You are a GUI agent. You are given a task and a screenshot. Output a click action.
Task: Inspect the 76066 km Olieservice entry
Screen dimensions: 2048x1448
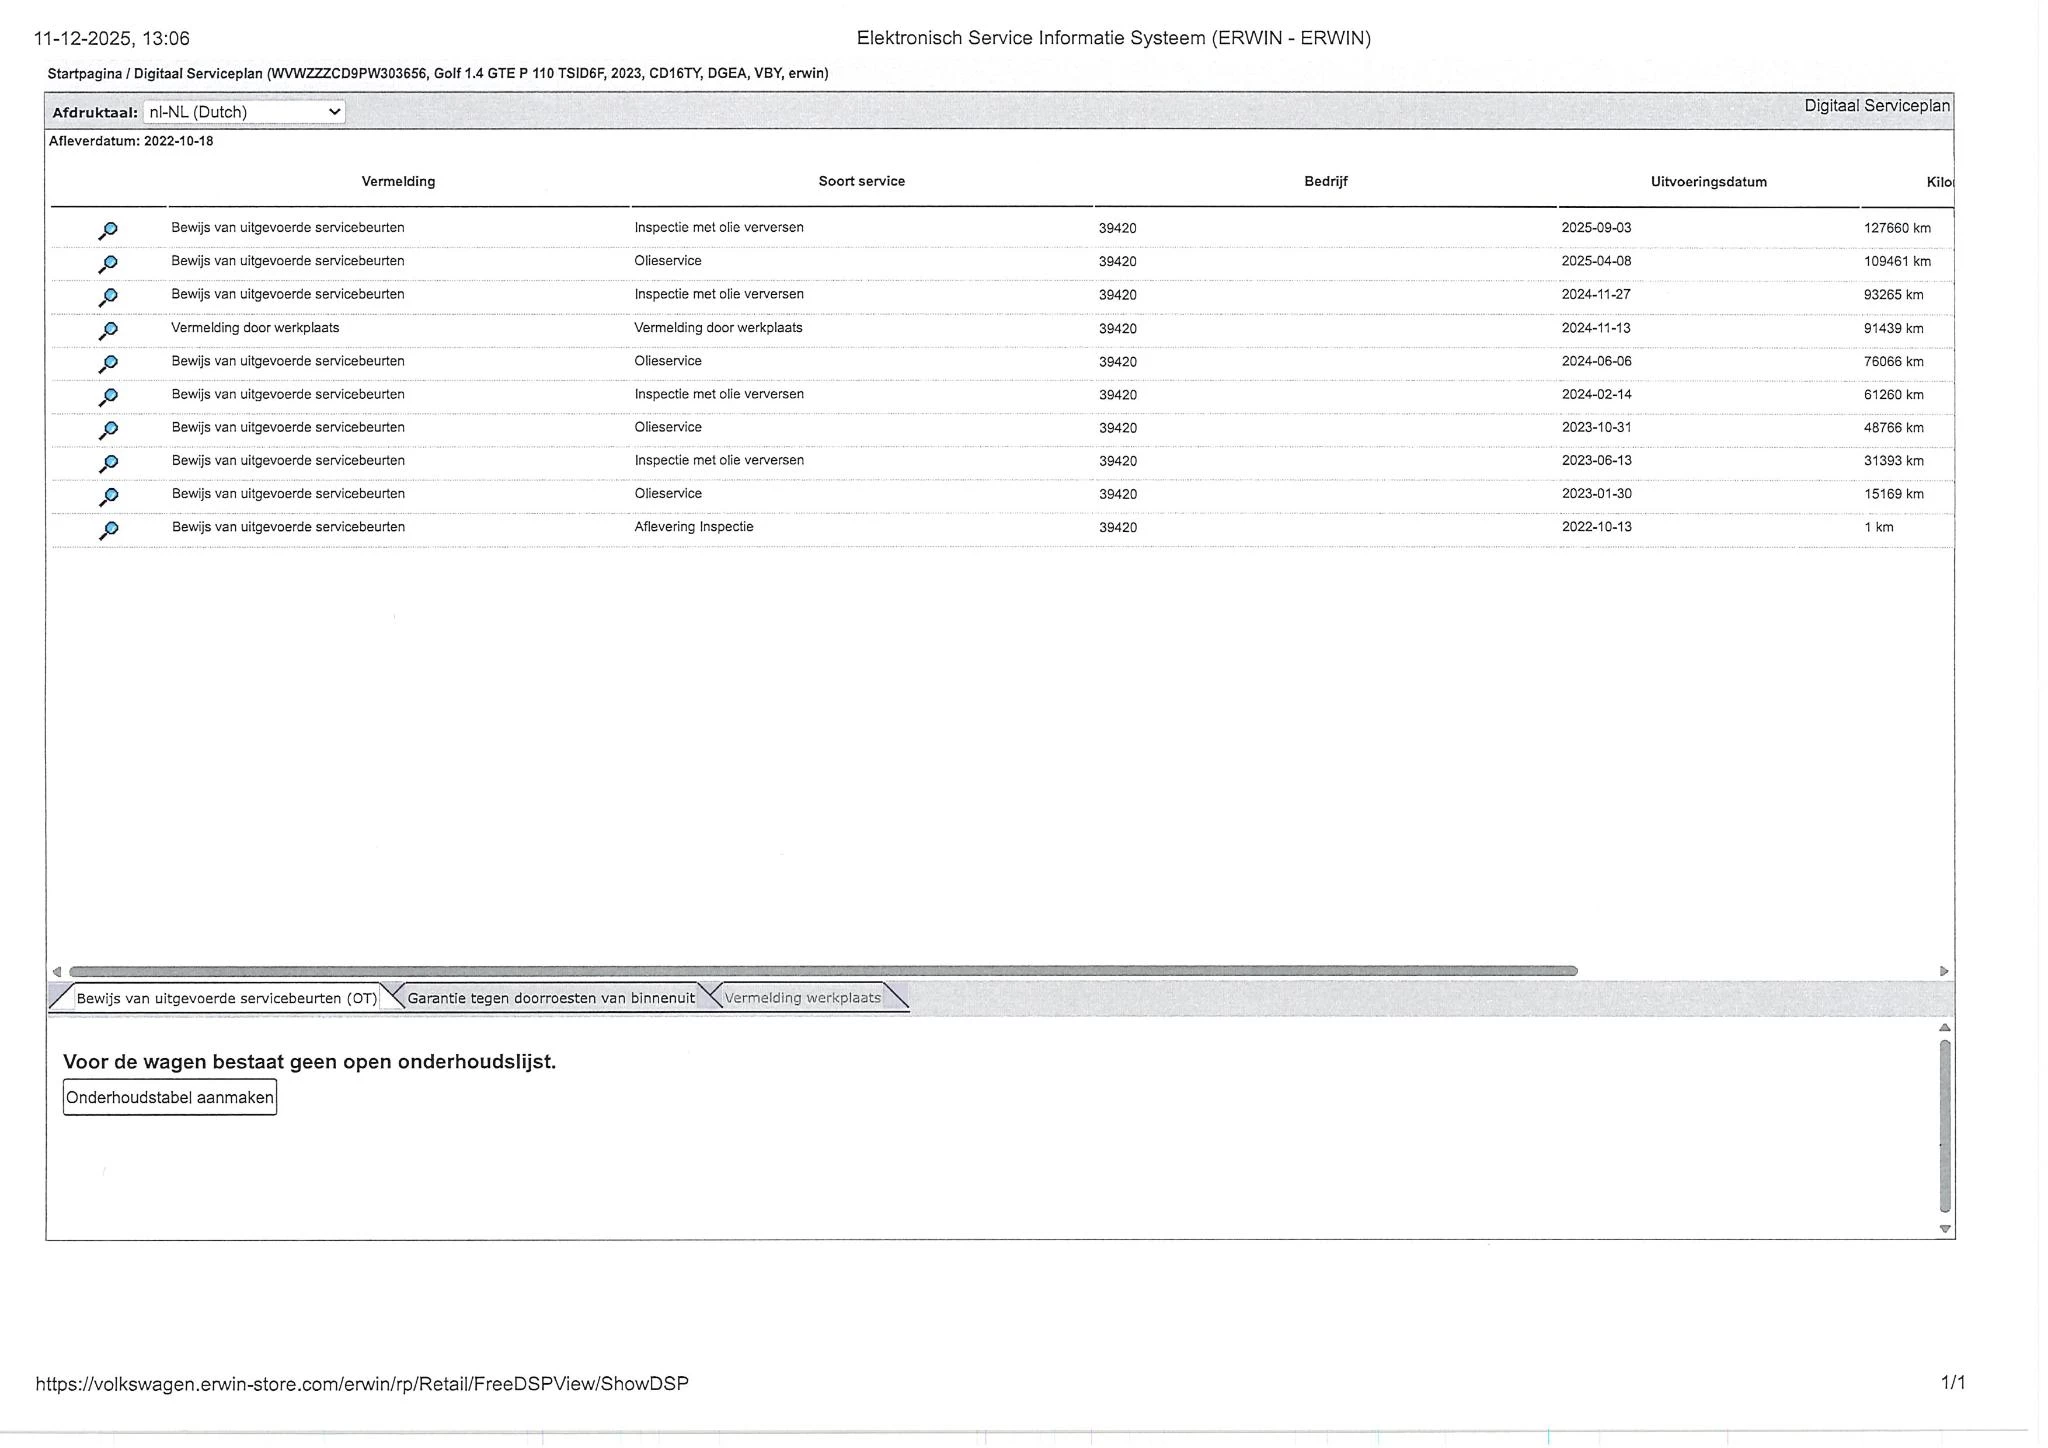[x=108, y=363]
